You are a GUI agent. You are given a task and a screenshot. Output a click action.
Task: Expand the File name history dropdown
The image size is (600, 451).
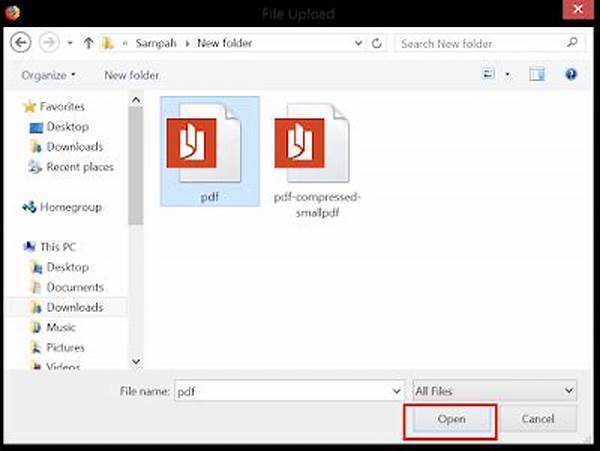[x=397, y=390]
